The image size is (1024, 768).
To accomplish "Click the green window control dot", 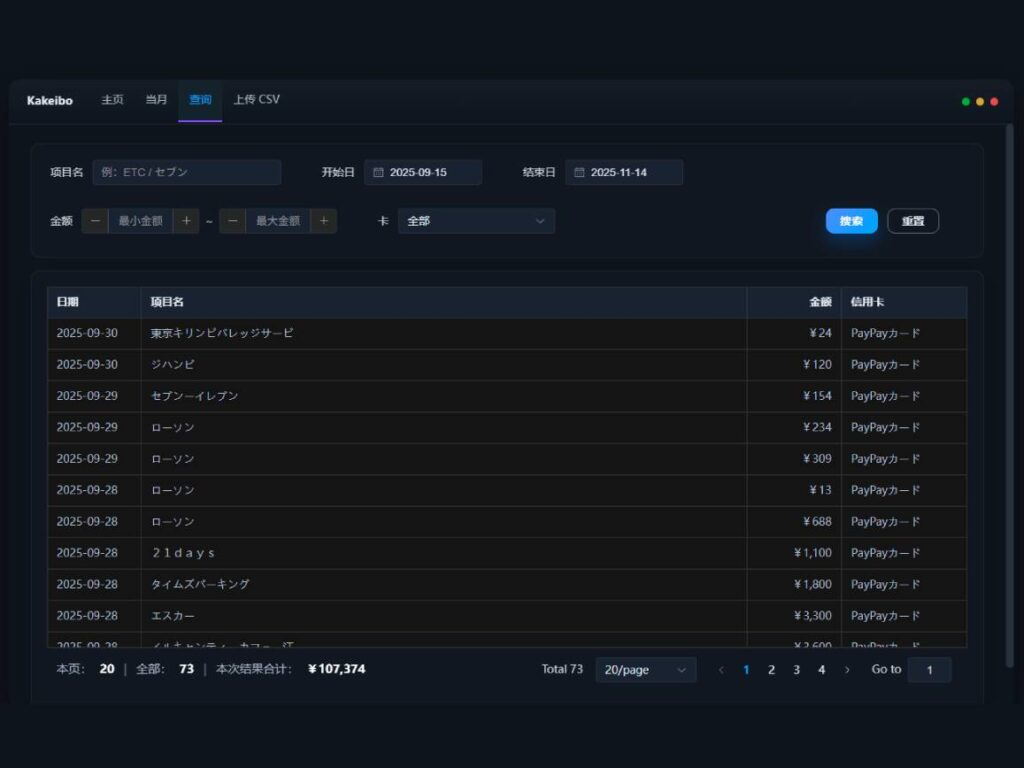I will coord(965,102).
